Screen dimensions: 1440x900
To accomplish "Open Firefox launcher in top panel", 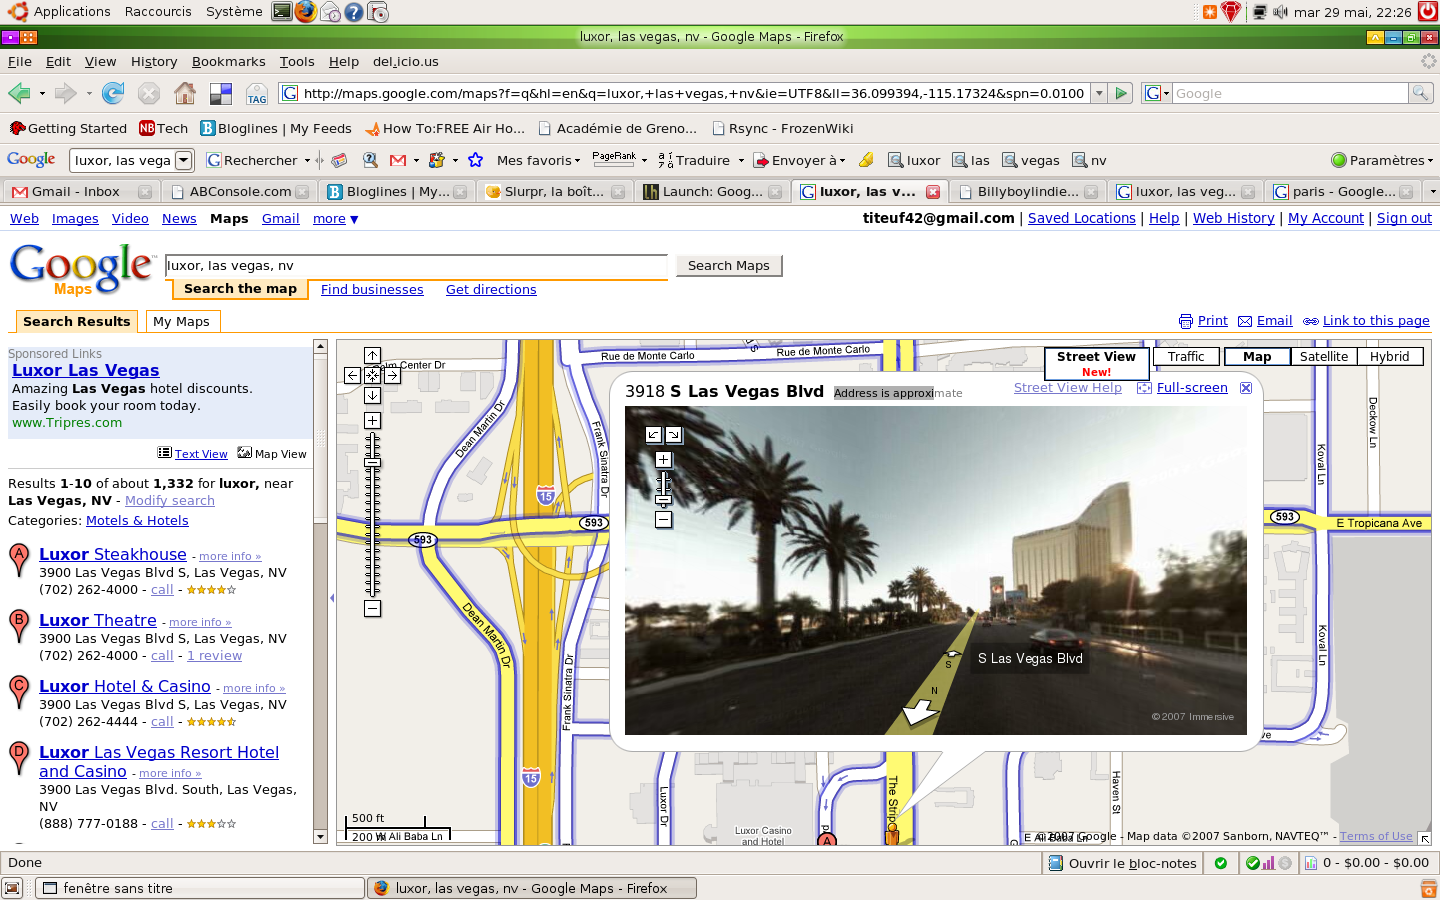I will (x=306, y=12).
